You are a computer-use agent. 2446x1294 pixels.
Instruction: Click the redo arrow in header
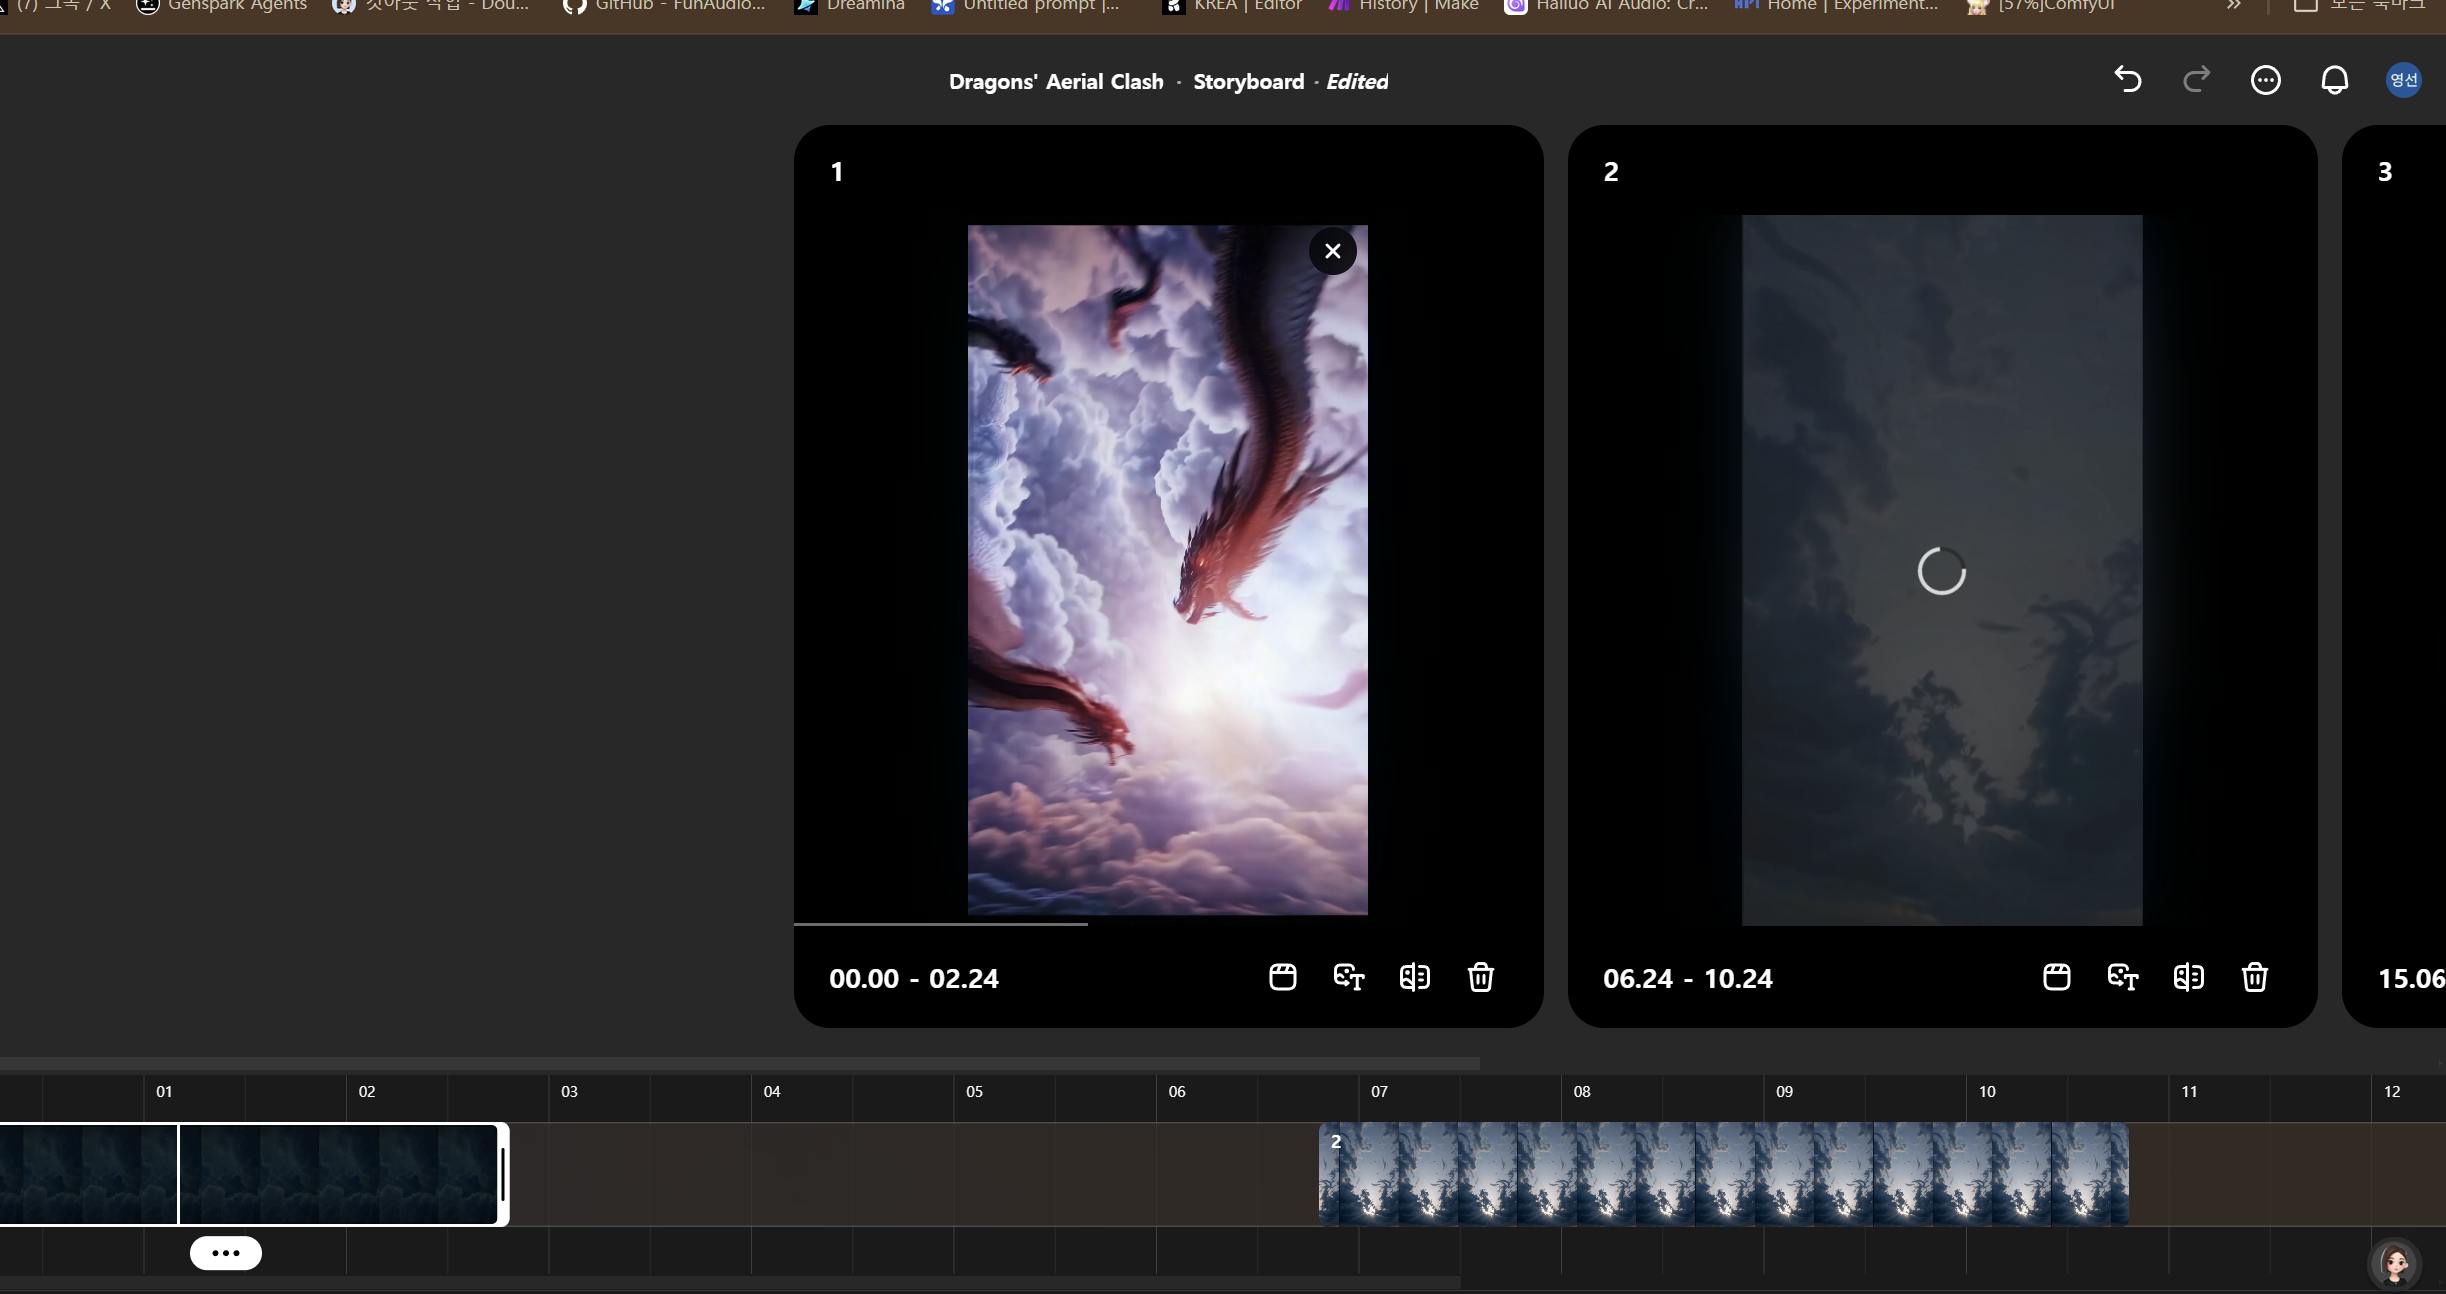(x=2196, y=80)
